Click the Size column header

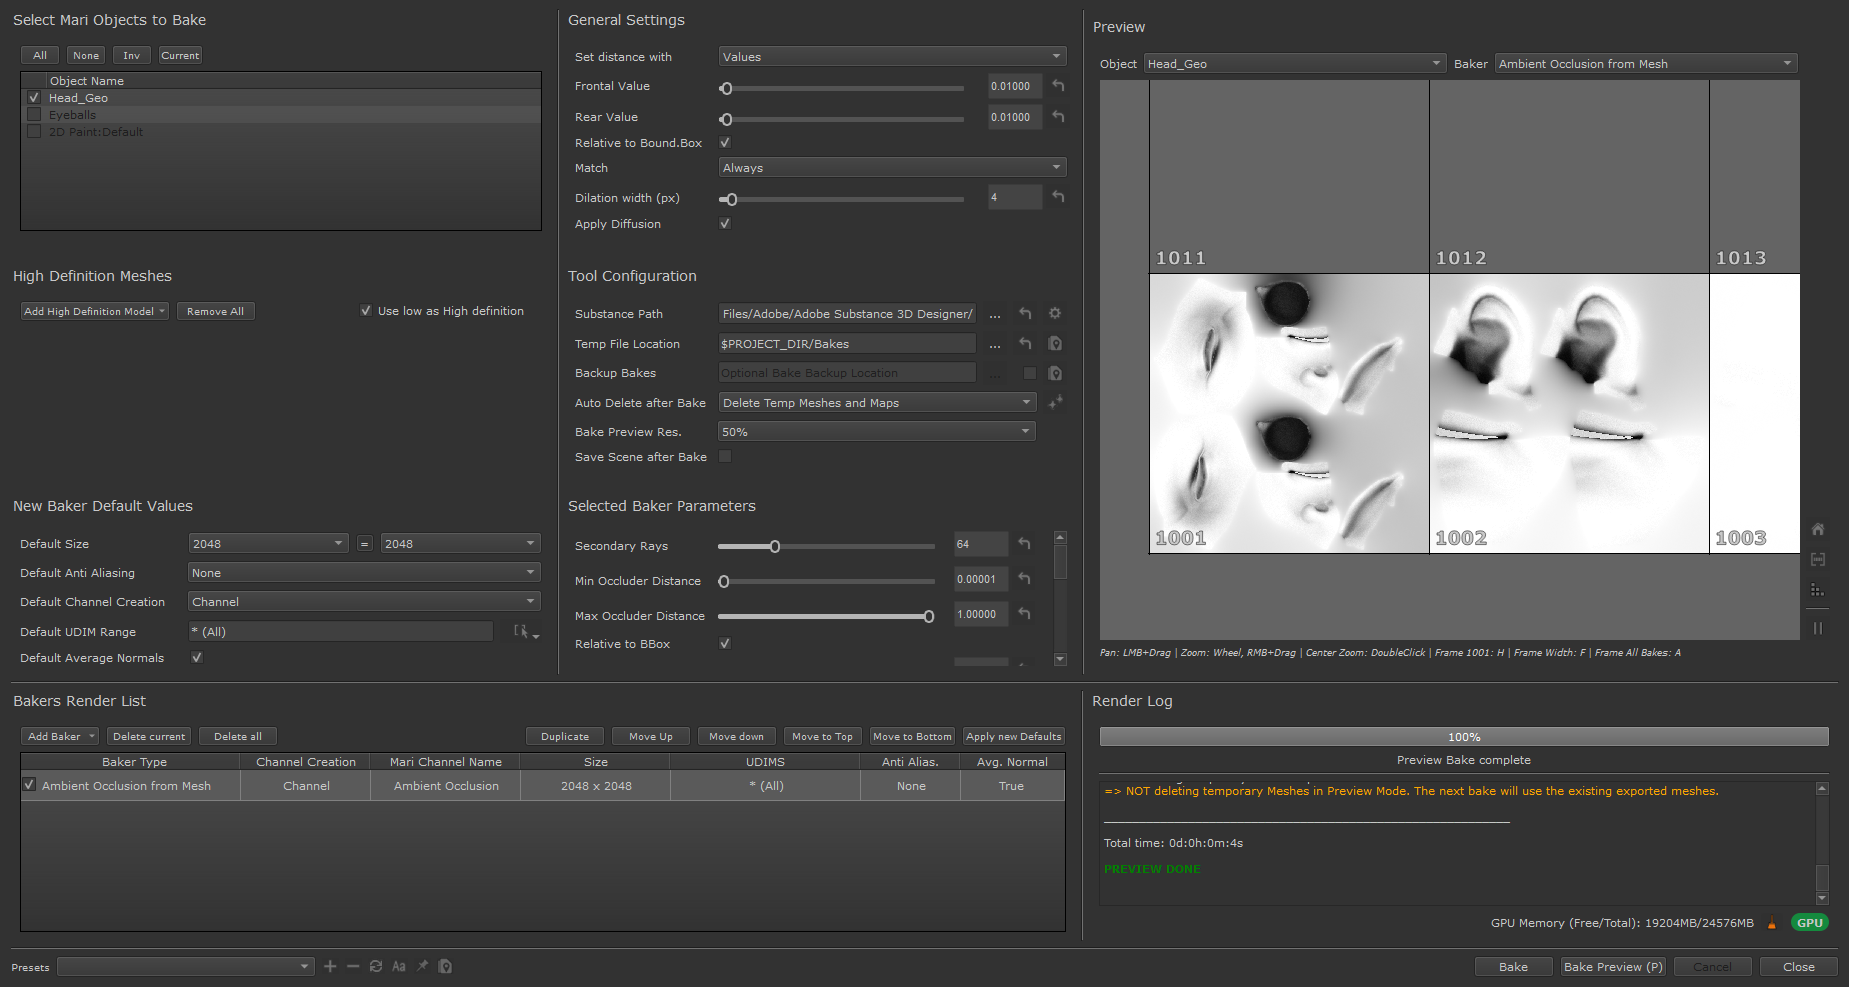pos(595,762)
